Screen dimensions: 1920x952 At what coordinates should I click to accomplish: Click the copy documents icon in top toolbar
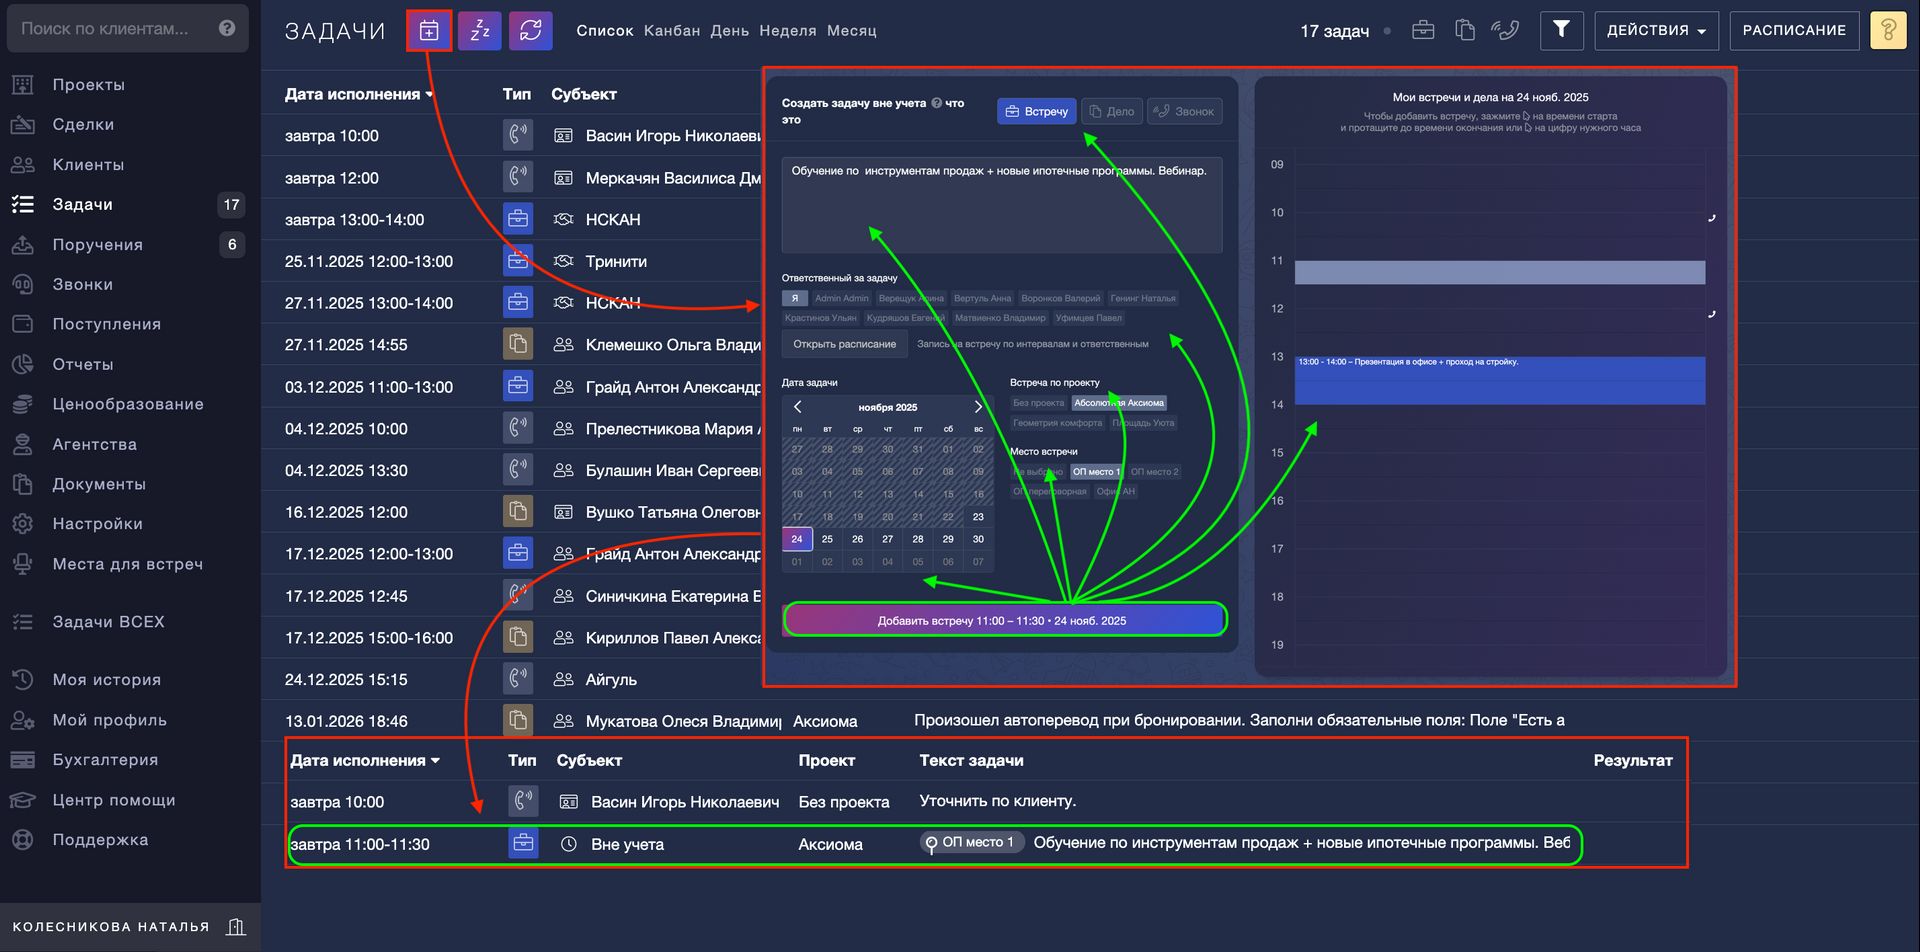coord(1465,31)
